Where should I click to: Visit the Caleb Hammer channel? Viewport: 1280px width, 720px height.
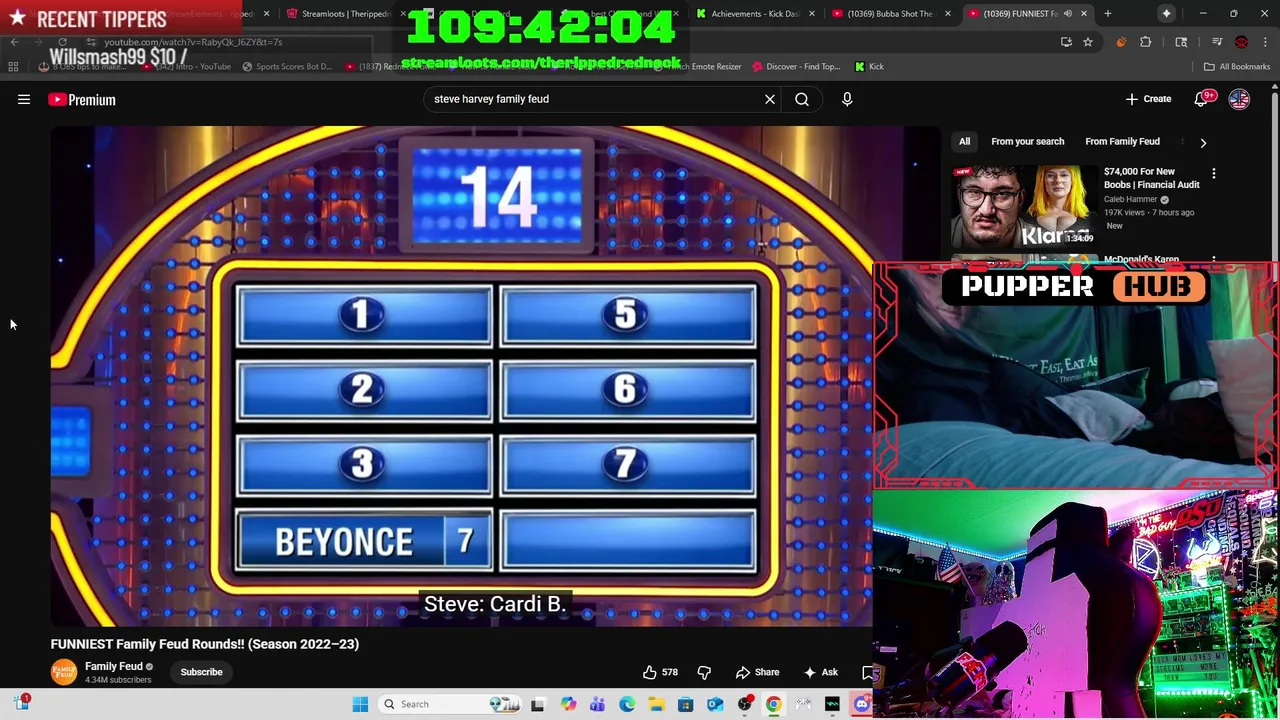coord(1130,199)
